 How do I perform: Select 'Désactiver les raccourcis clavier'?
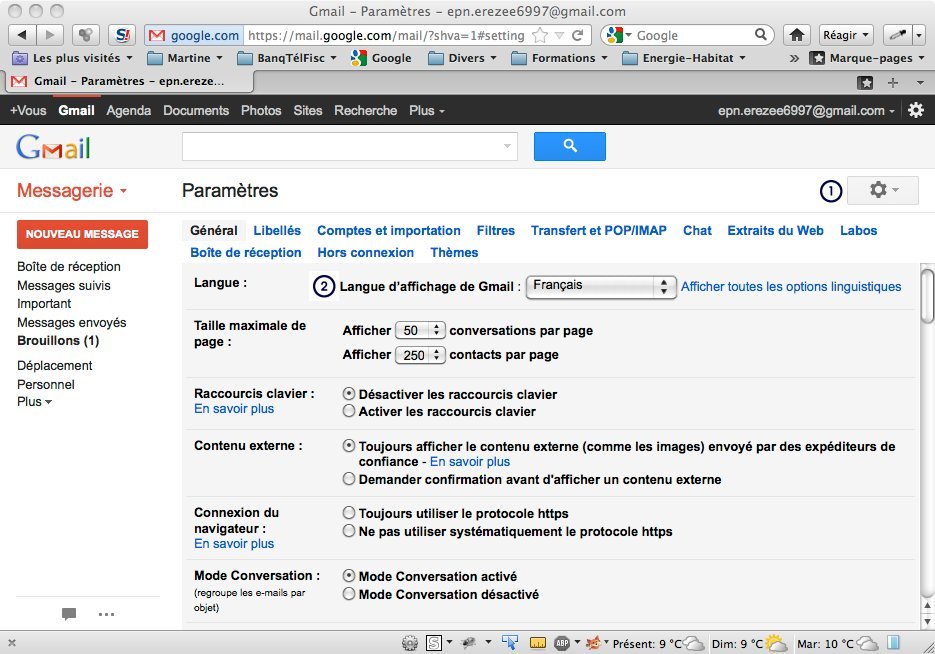(x=349, y=394)
